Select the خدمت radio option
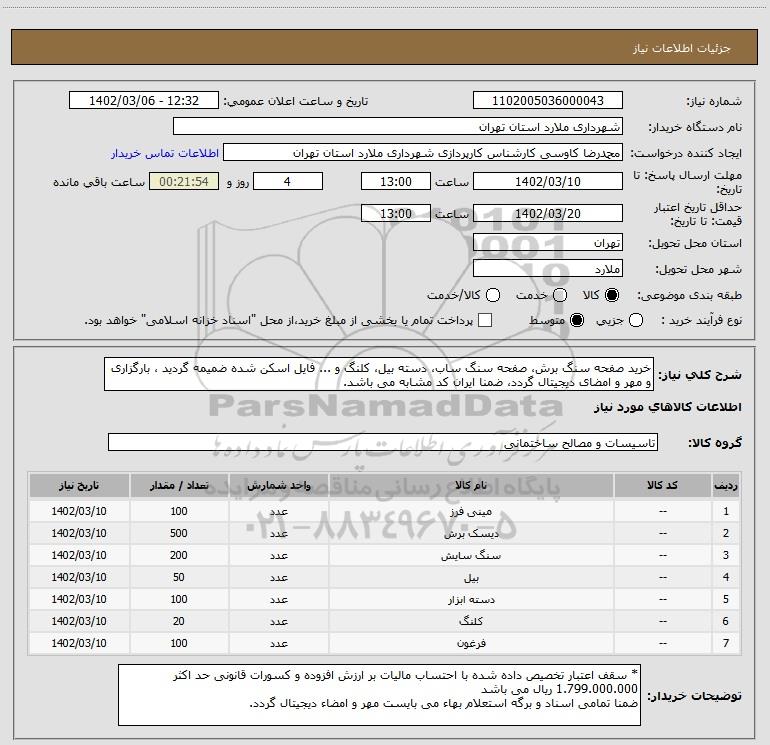770x745 pixels. [560, 295]
